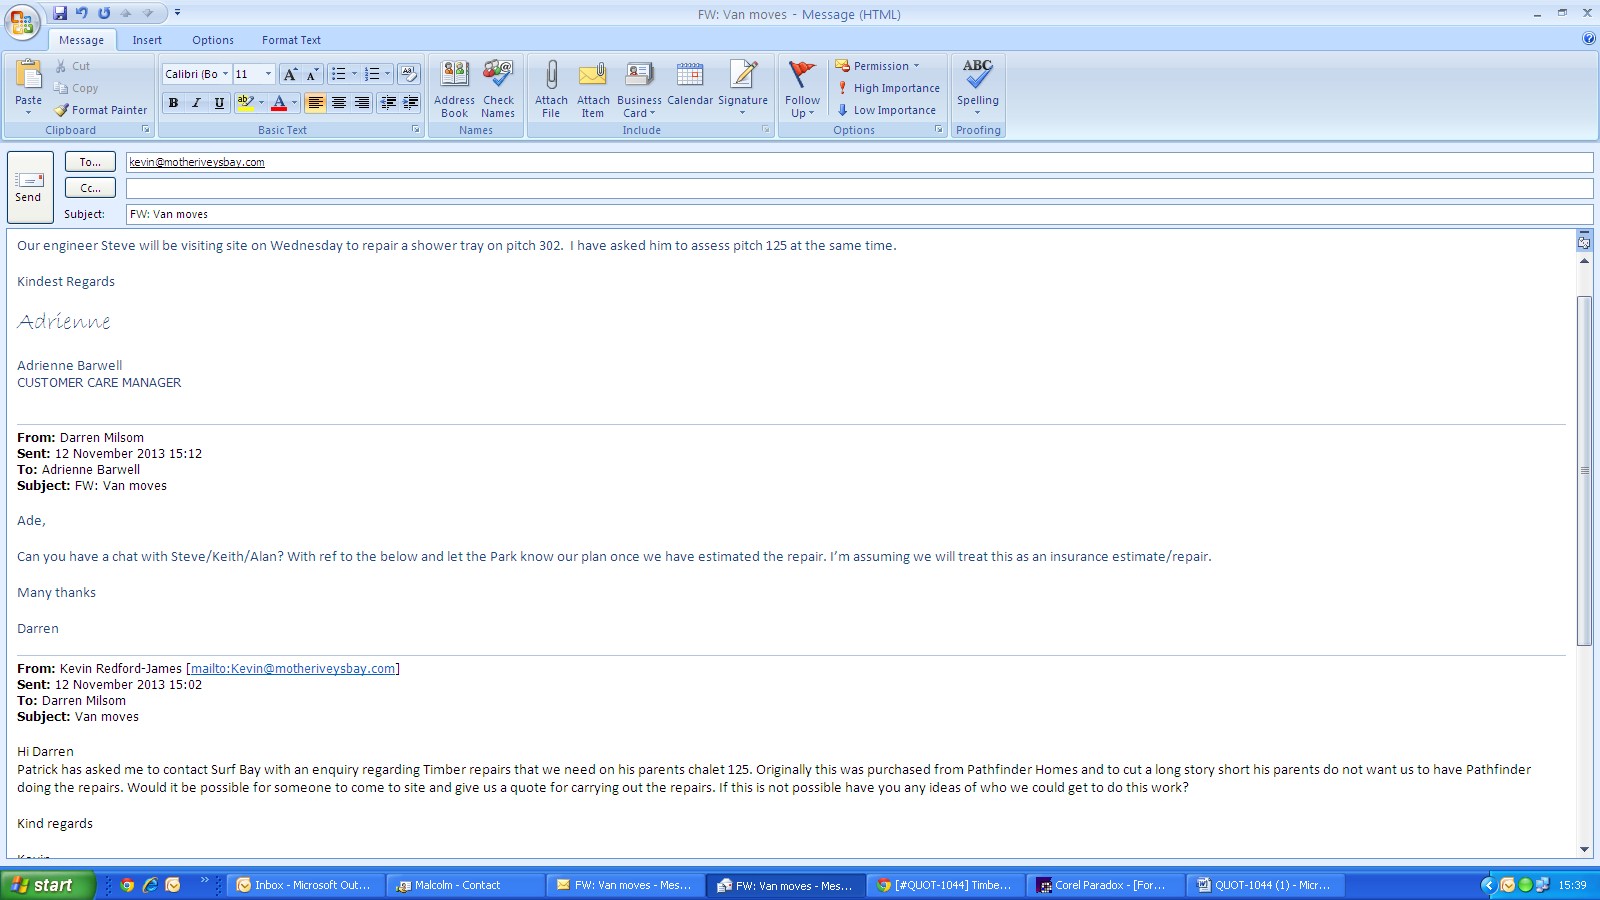Toggle underline formatting
Image resolution: width=1600 pixels, height=900 pixels.
pos(219,102)
